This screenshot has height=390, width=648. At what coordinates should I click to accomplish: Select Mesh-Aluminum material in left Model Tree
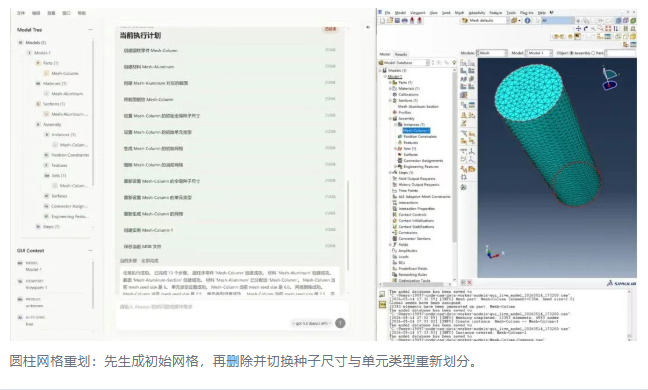pos(67,94)
